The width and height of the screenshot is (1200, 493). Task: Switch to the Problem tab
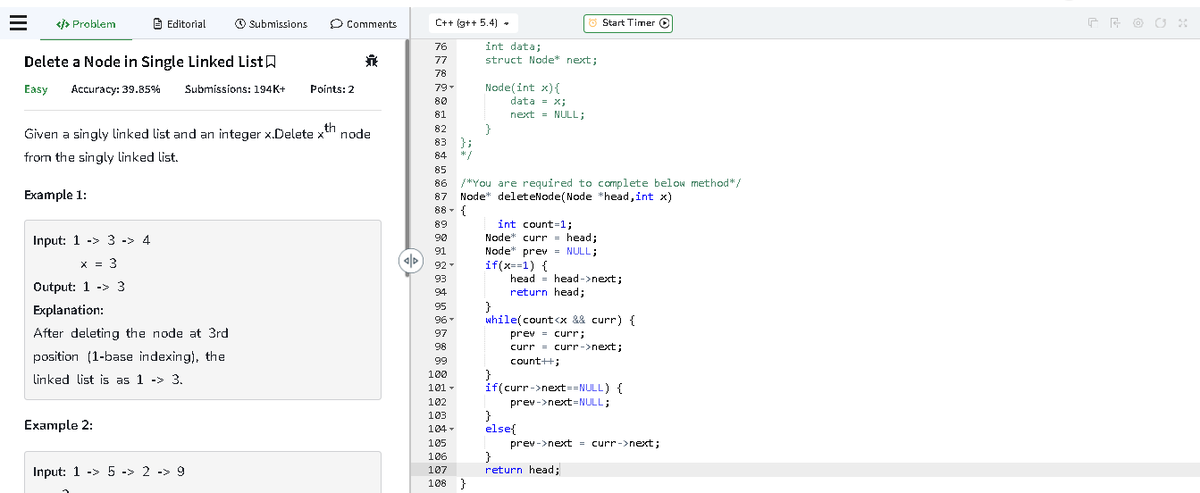pyautogui.click(x=85, y=23)
